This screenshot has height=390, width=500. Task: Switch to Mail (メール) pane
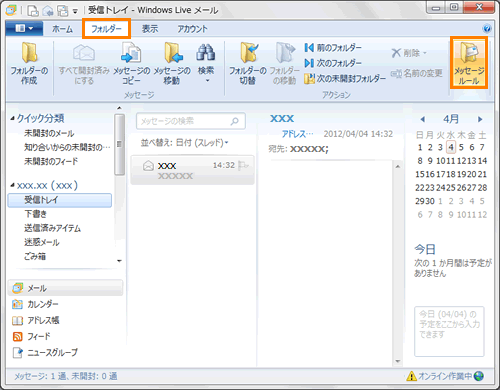tap(66, 288)
